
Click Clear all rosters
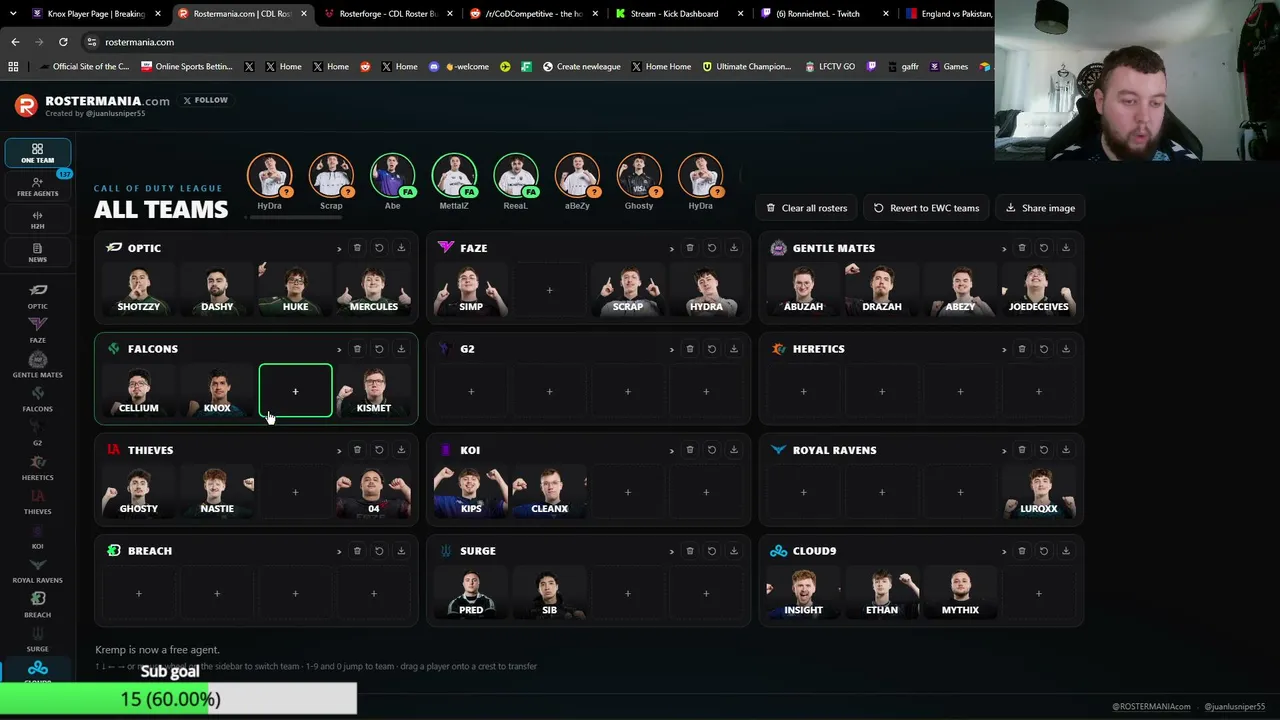click(x=806, y=208)
